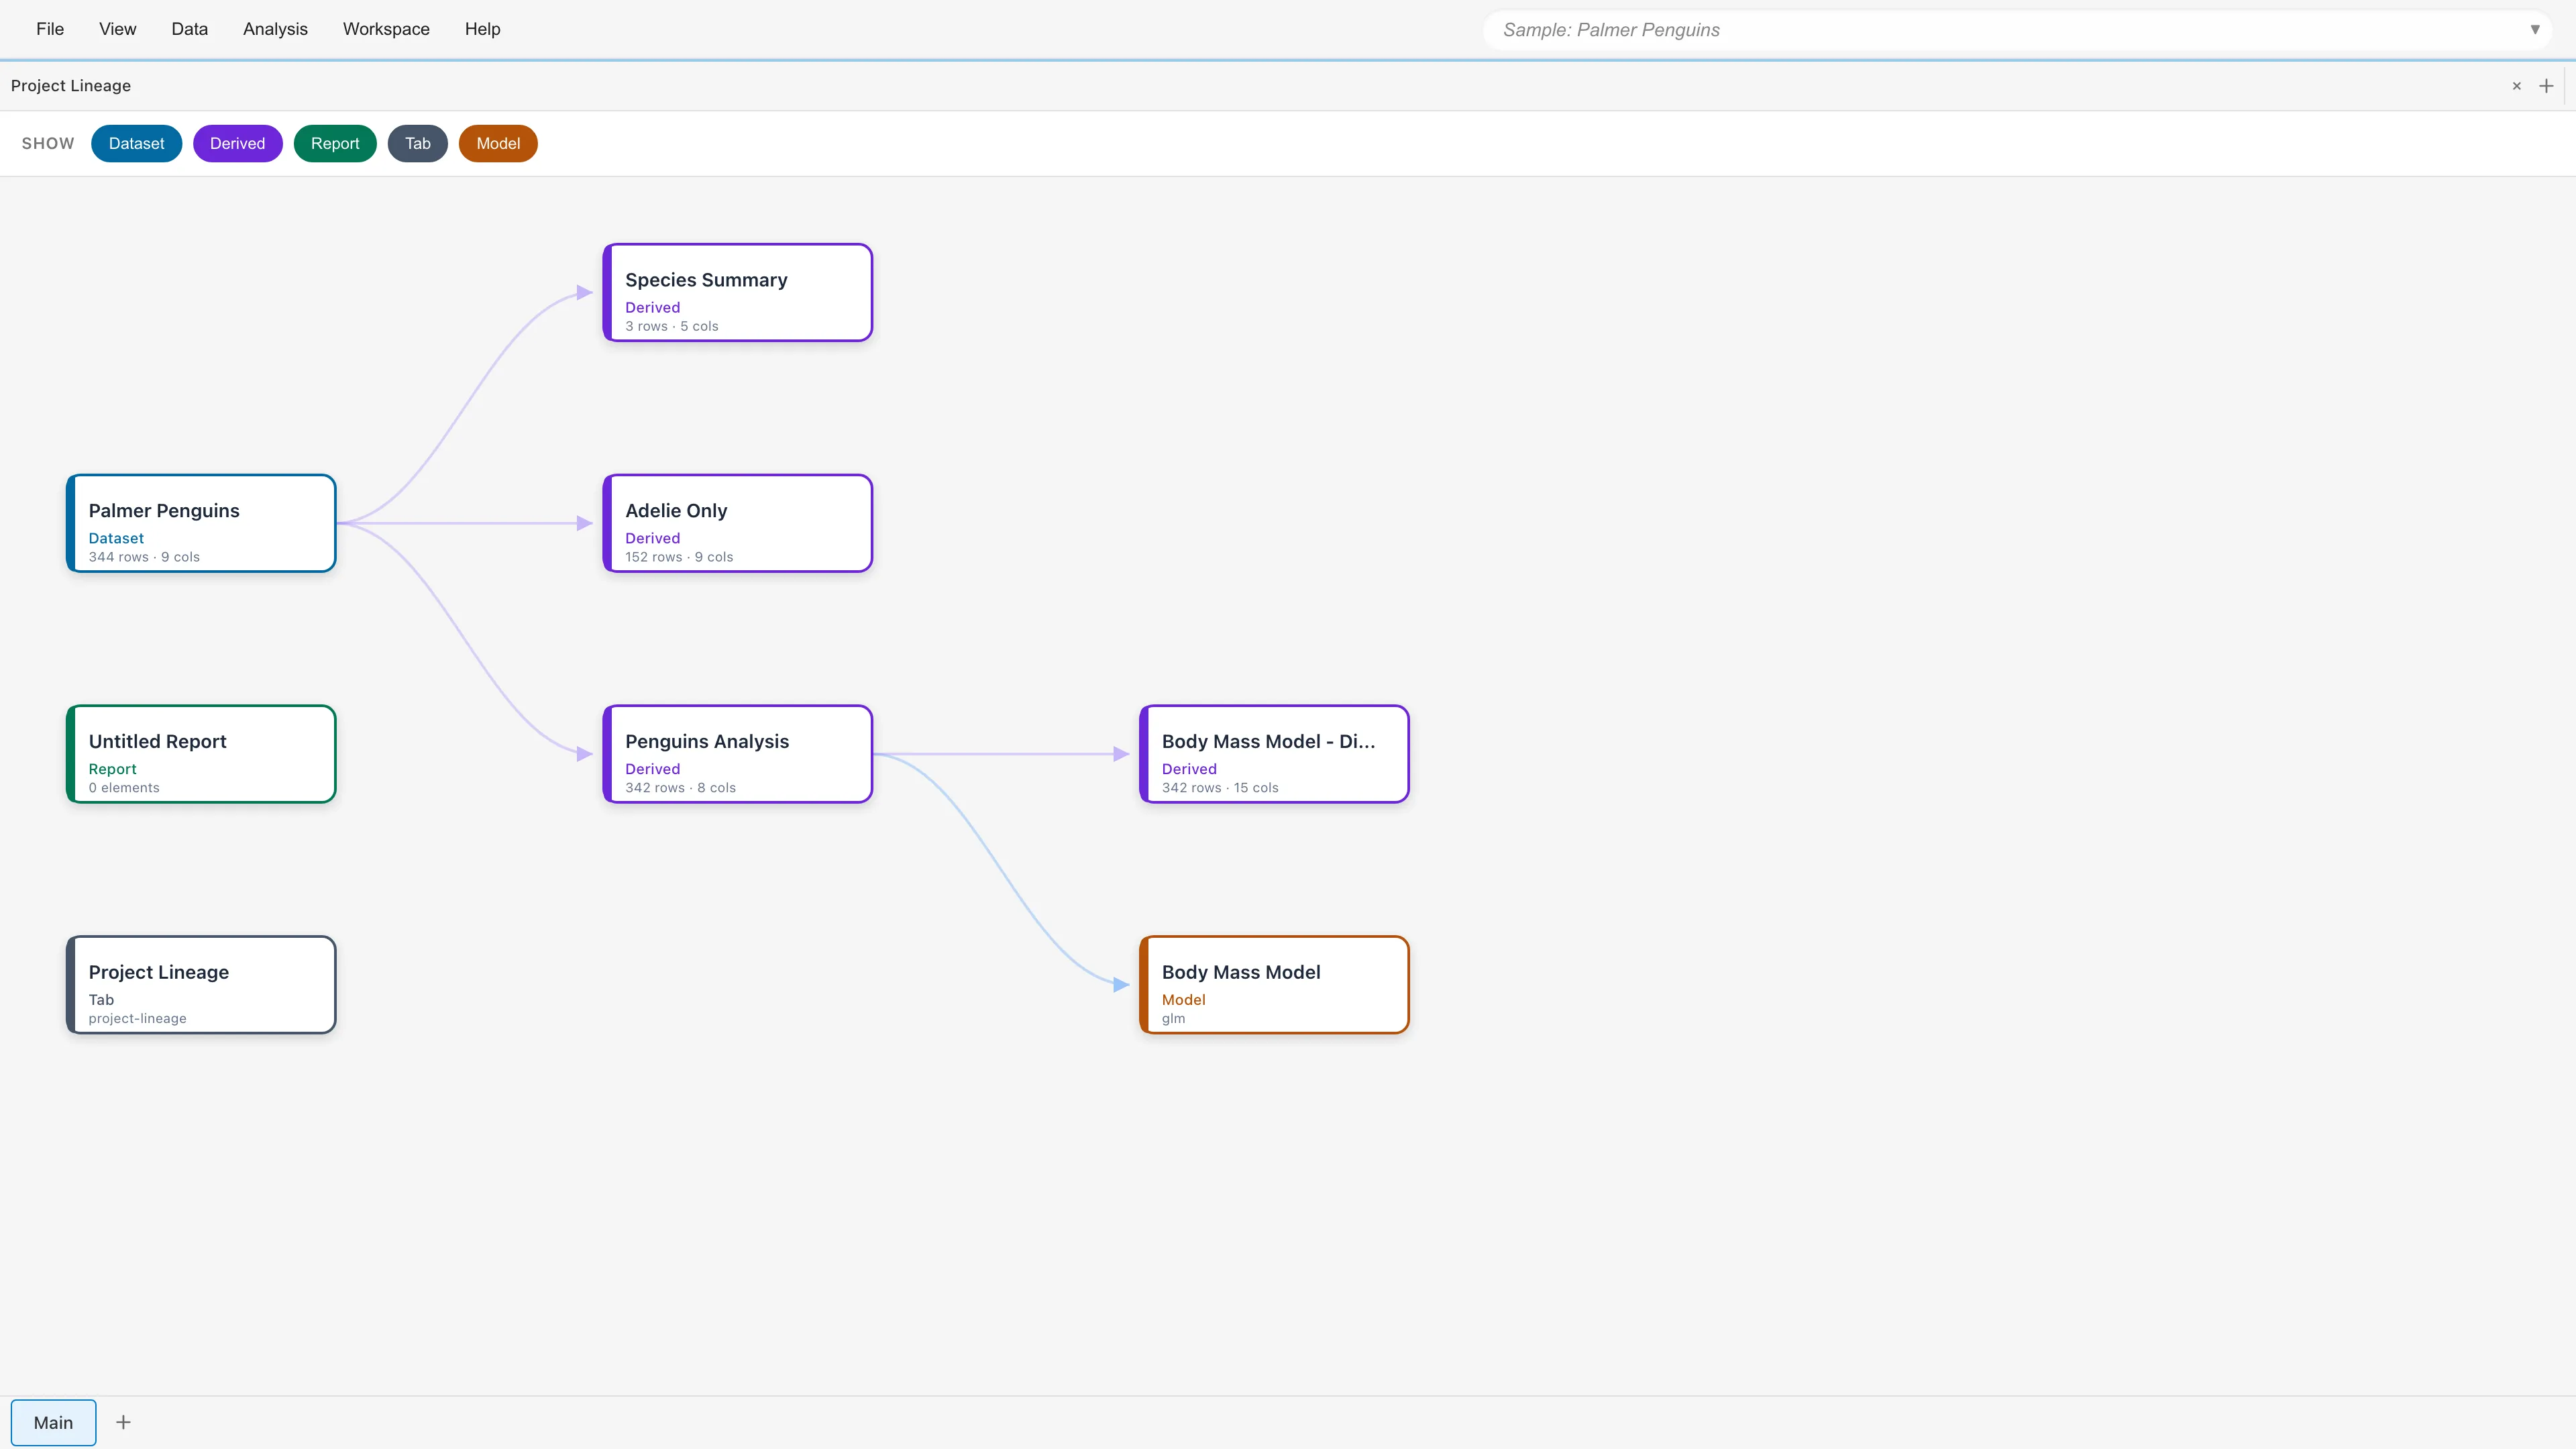Open the Analysis menu

click(x=275, y=29)
